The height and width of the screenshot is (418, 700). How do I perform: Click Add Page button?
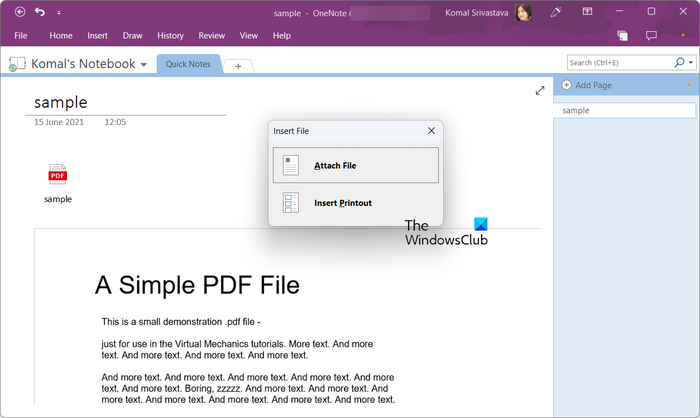click(587, 85)
